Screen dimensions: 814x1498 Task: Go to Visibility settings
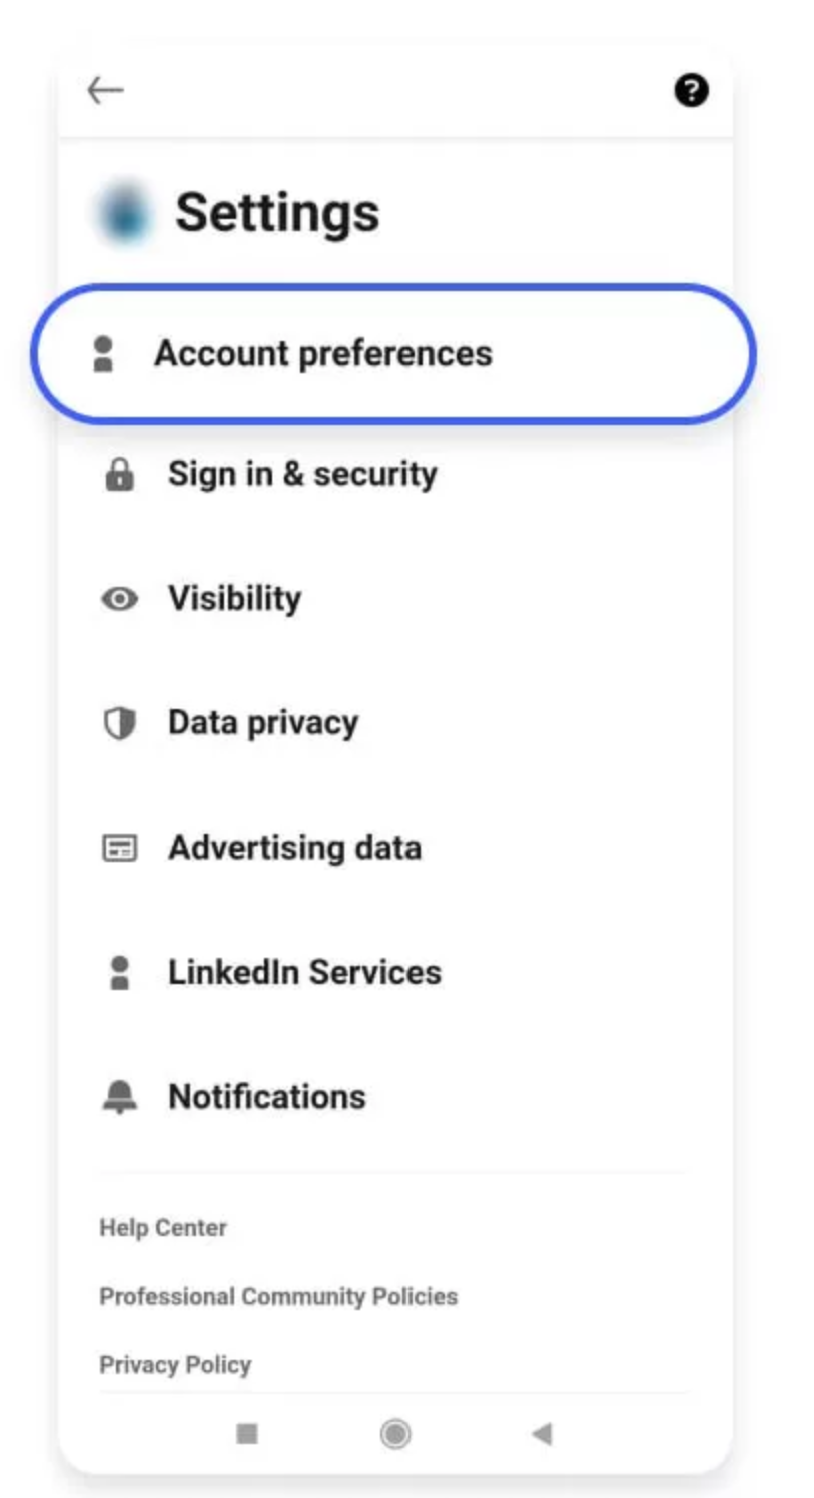[x=234, y=598]
